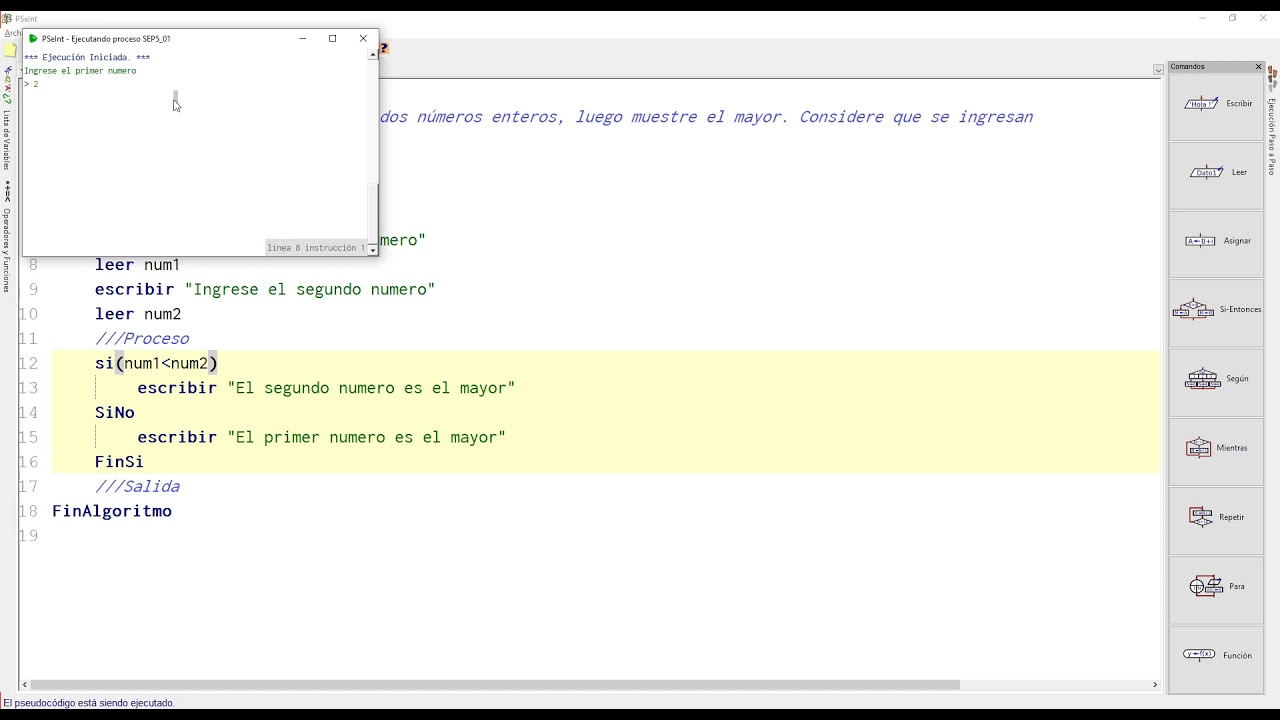Open the Operadores y Funciones side panel
Screen dimensions: 1280x720
point(6,250)
